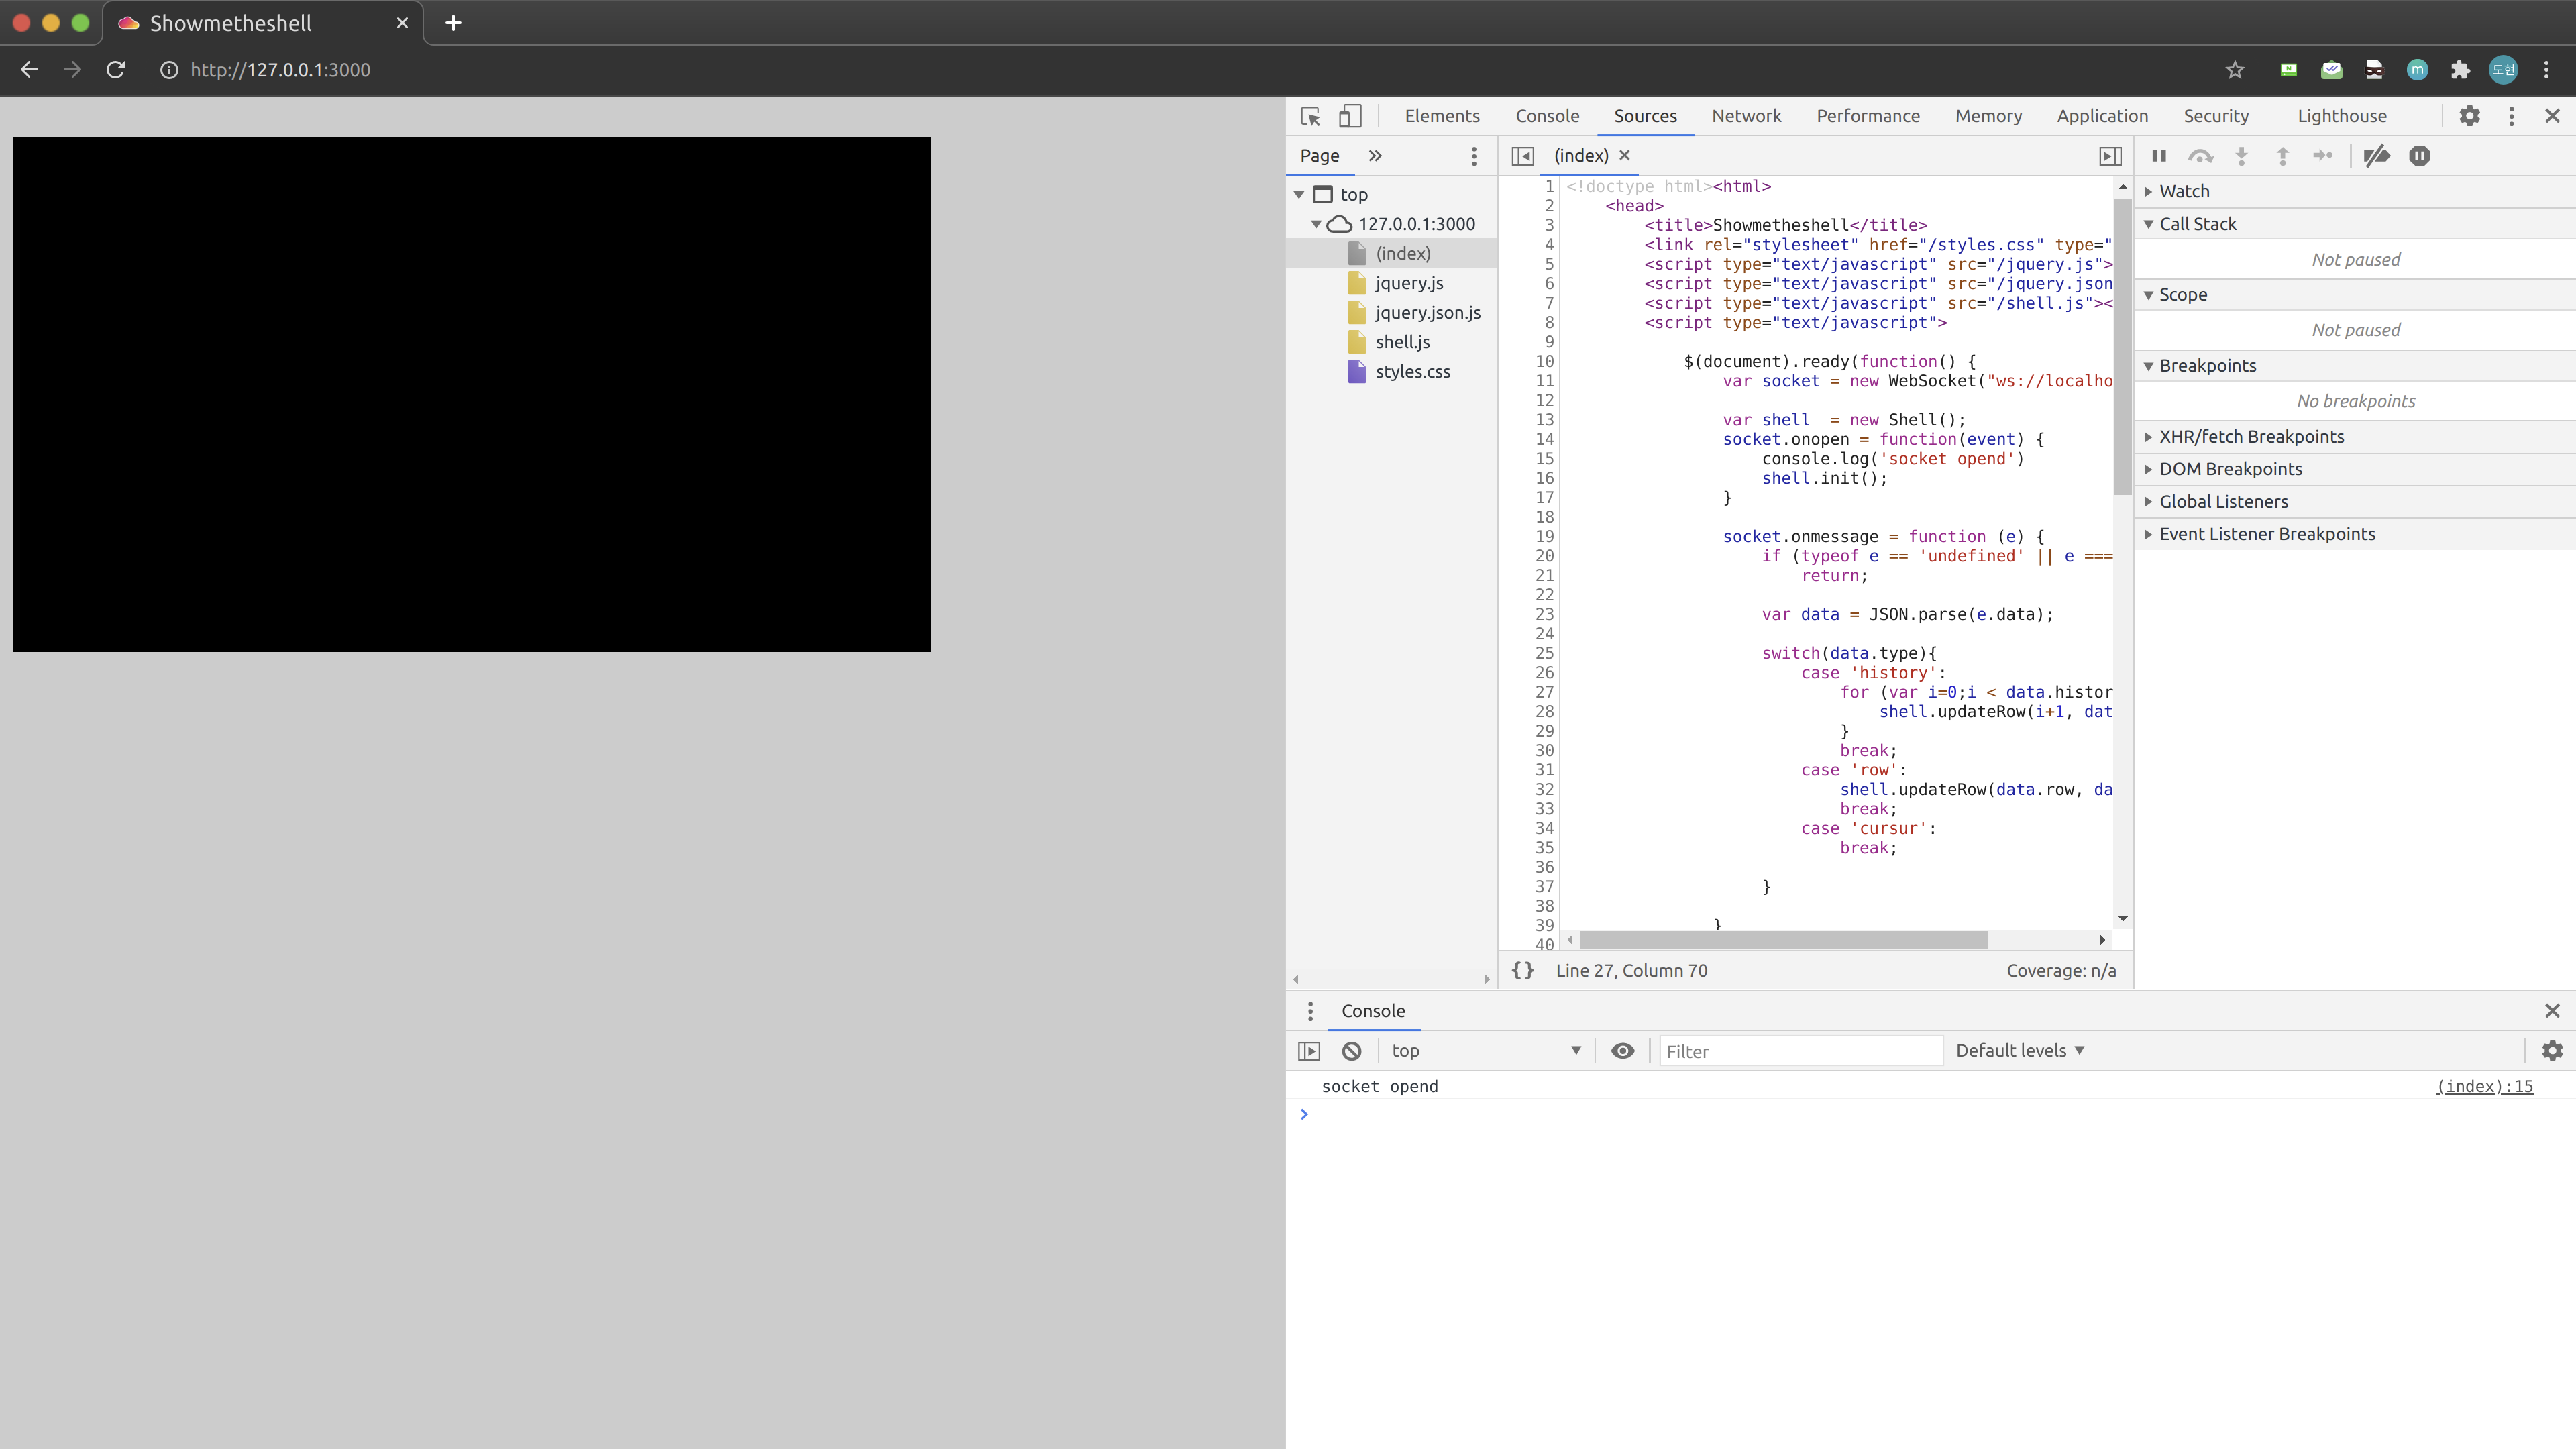
Task: Open the console context top dropdown
Action: (x=1485, y=1051)
